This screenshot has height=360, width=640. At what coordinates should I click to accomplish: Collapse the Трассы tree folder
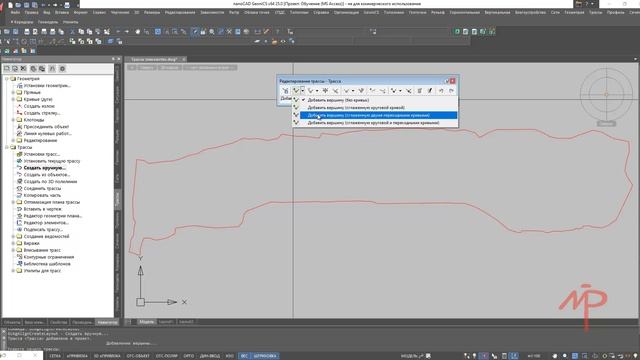7,147
